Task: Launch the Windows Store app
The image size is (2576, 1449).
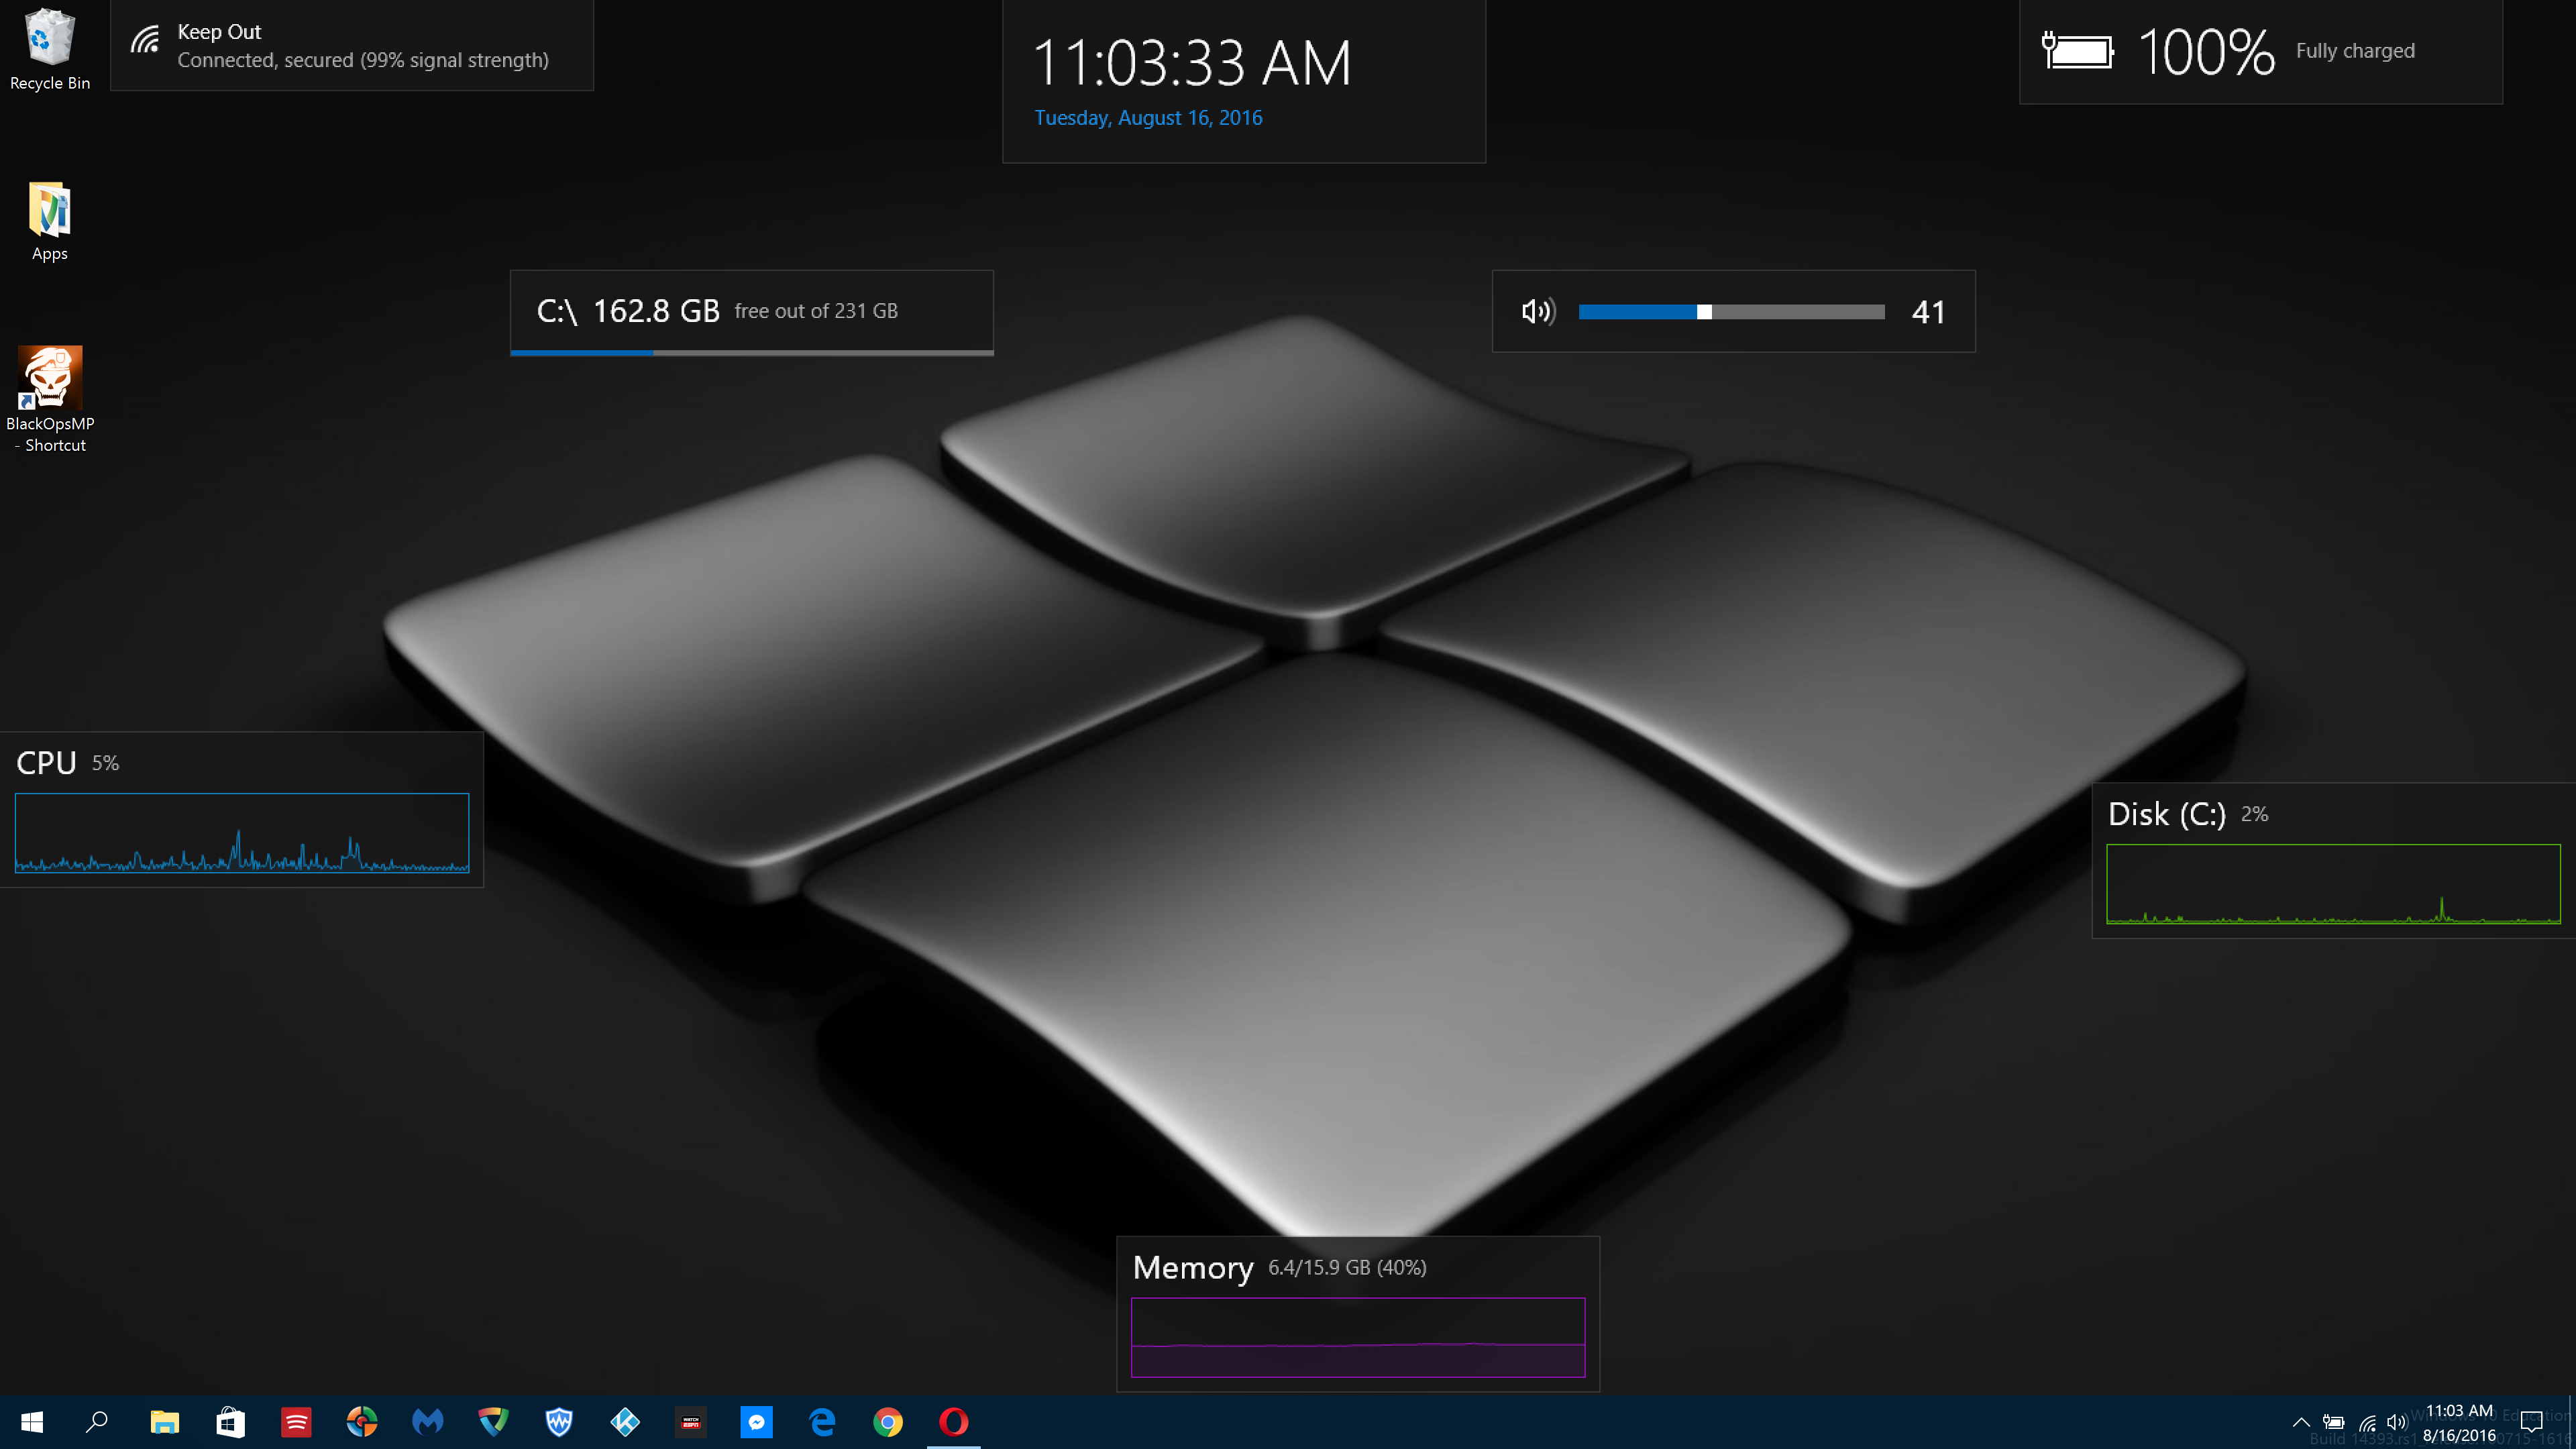Action: point(230,1421)
